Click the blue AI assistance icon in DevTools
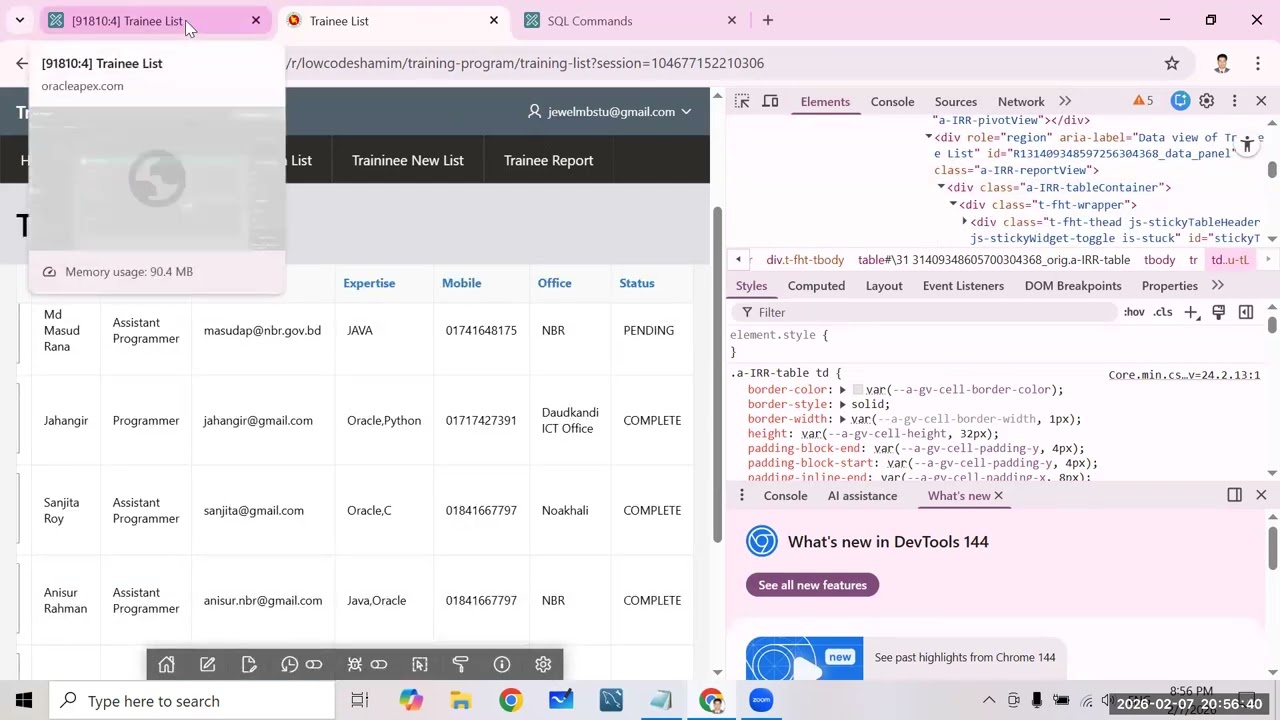Screen dimensions: 1280x720 (1181, 101)
